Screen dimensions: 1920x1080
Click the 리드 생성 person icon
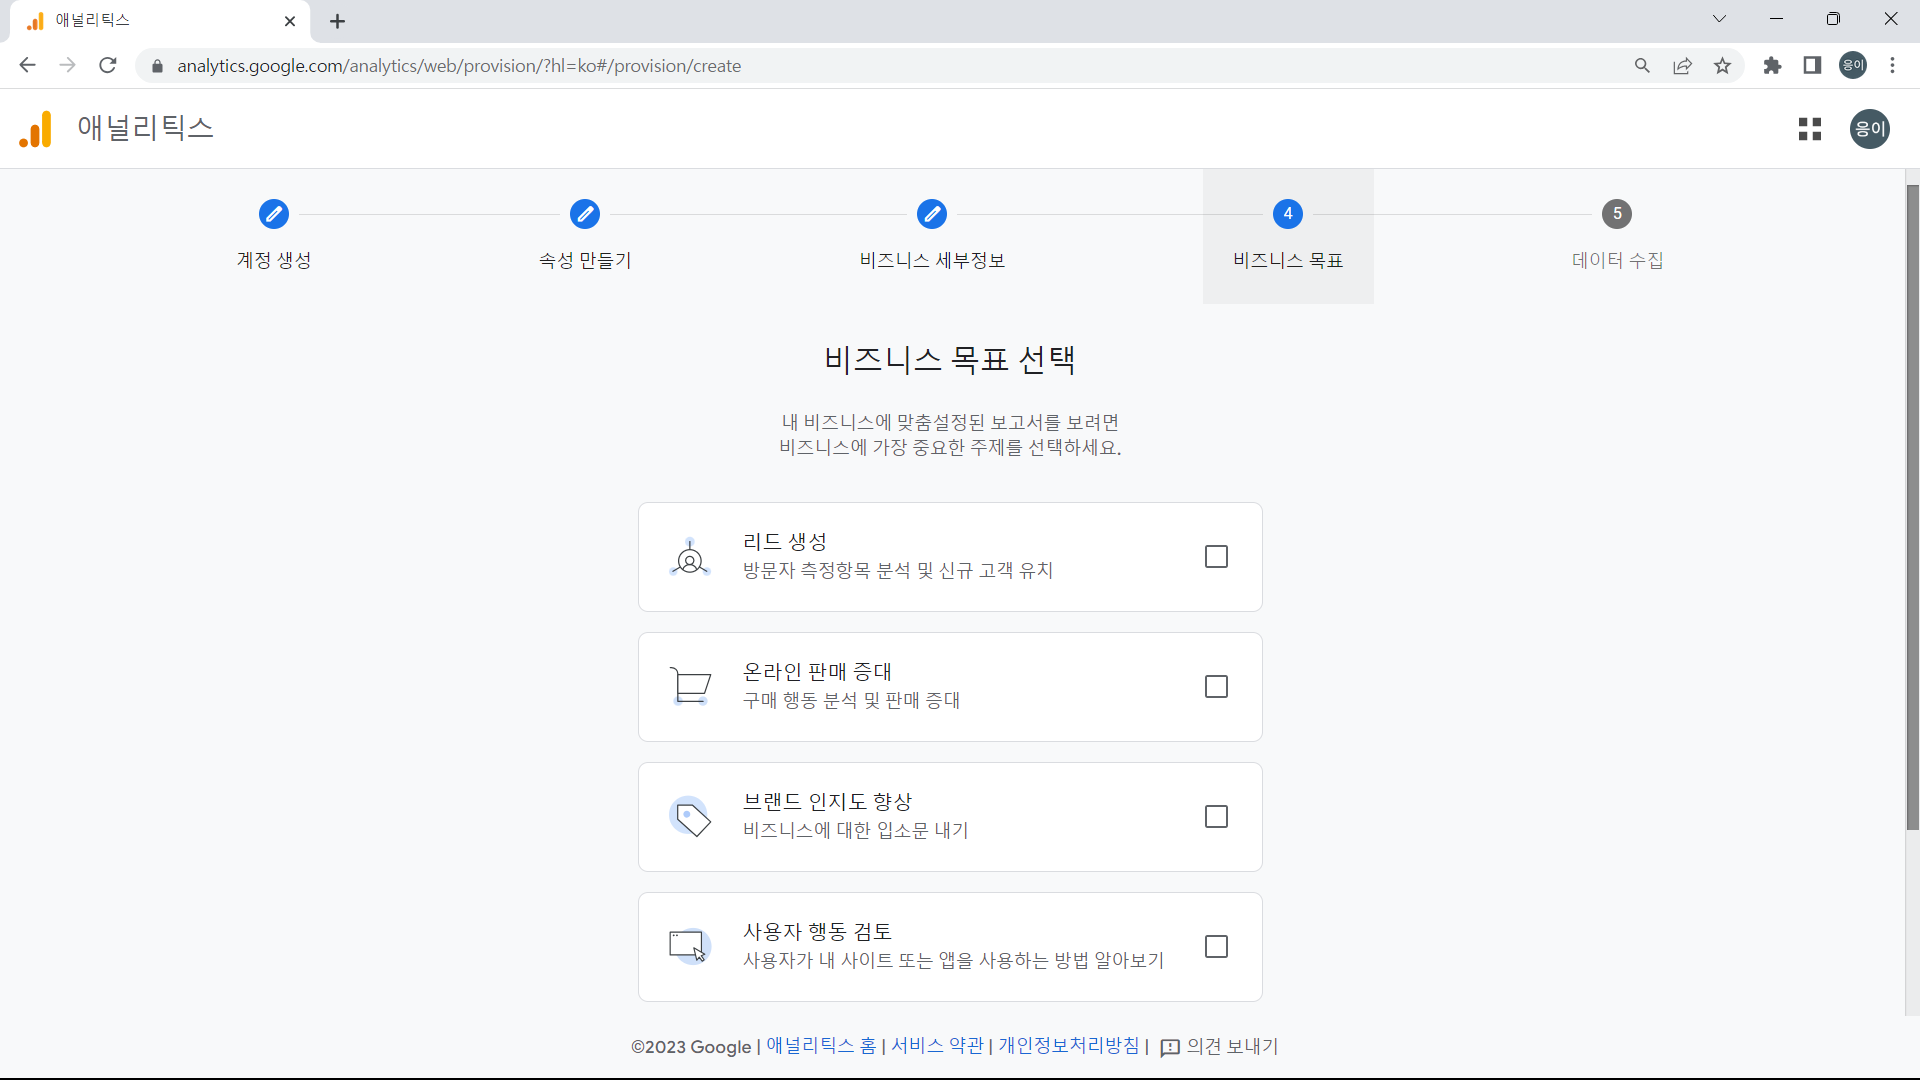[x=689, y=557]
